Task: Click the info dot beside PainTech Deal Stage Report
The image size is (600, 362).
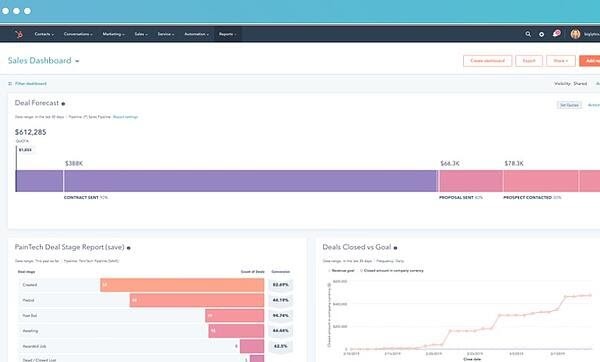Action: pos(129,248)
